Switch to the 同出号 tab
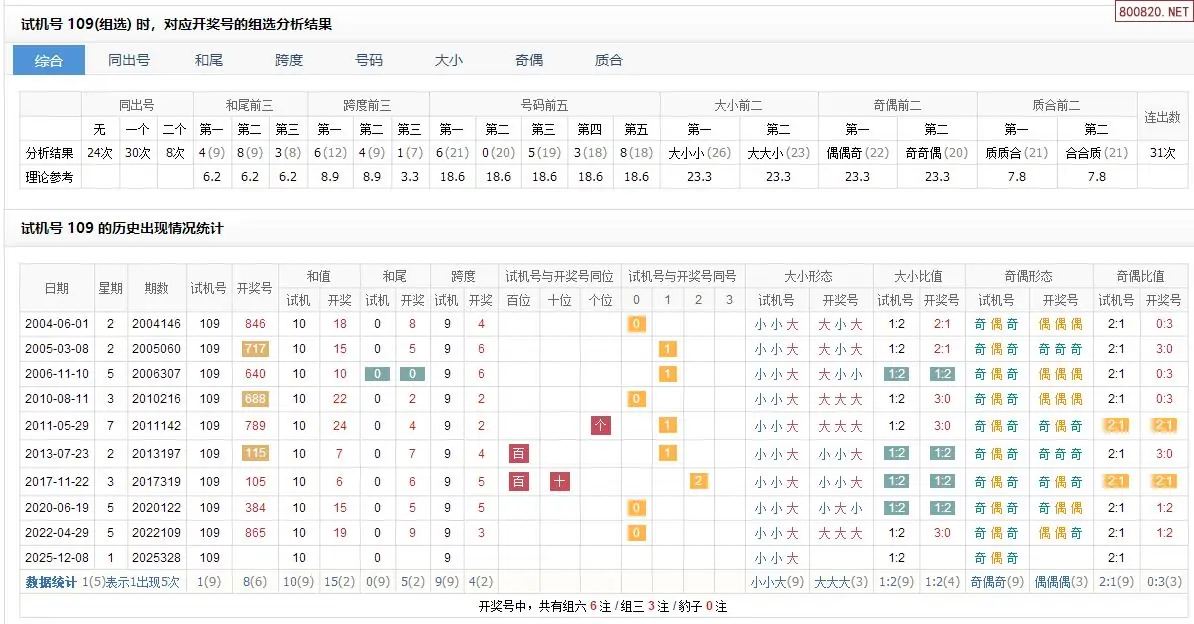Viewport: 1194px width, 624px height. tap(129, 61)
